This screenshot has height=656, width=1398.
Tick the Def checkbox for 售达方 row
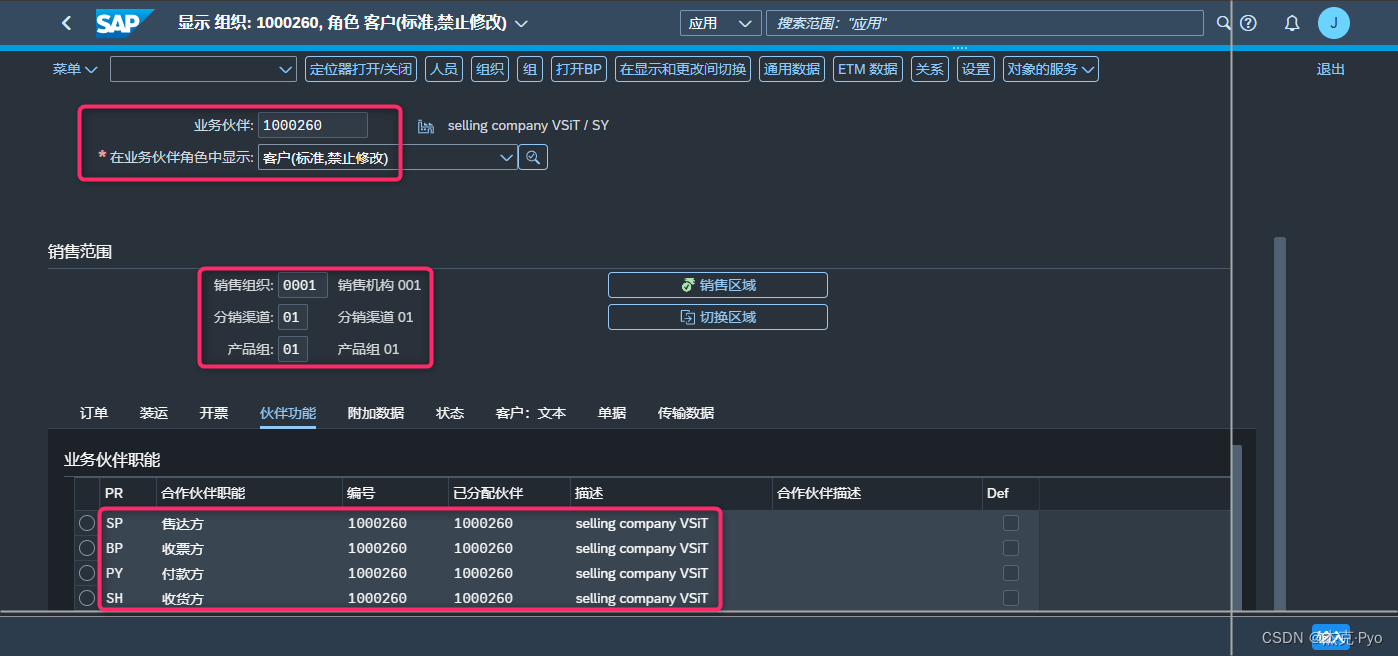click(1011, 523)
